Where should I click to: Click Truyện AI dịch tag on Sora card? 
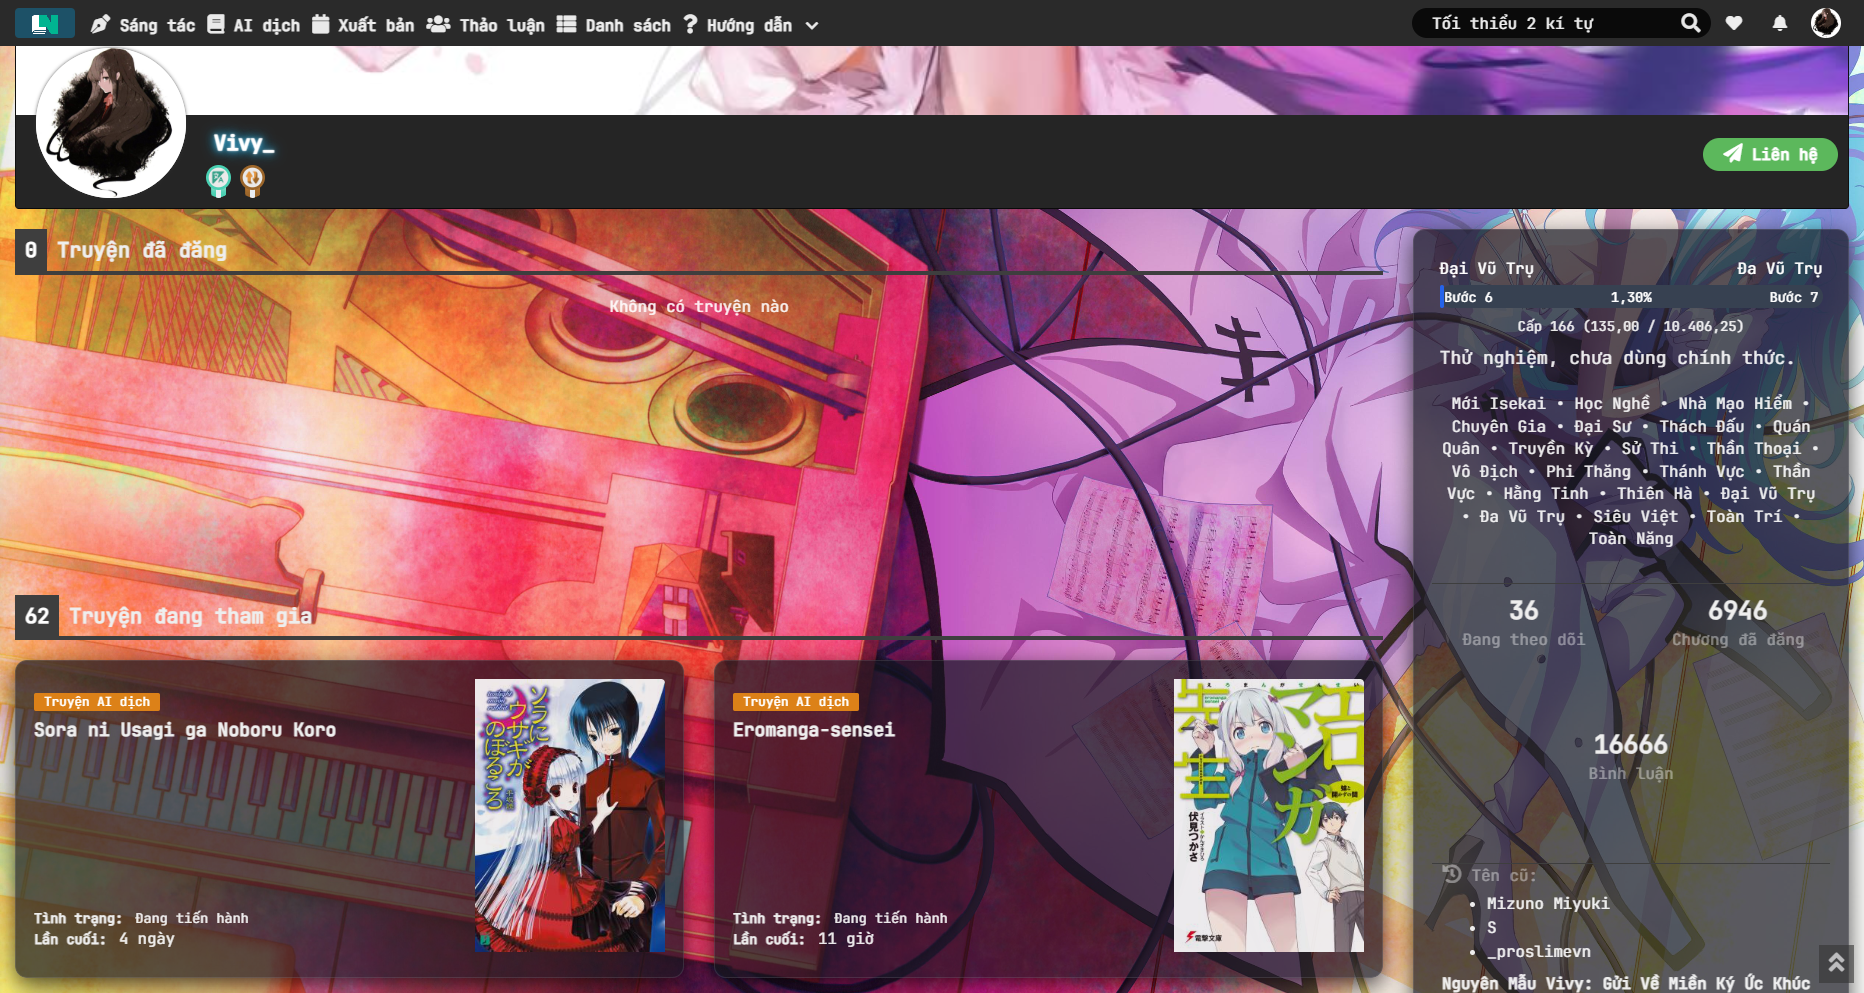coord(97,702)
